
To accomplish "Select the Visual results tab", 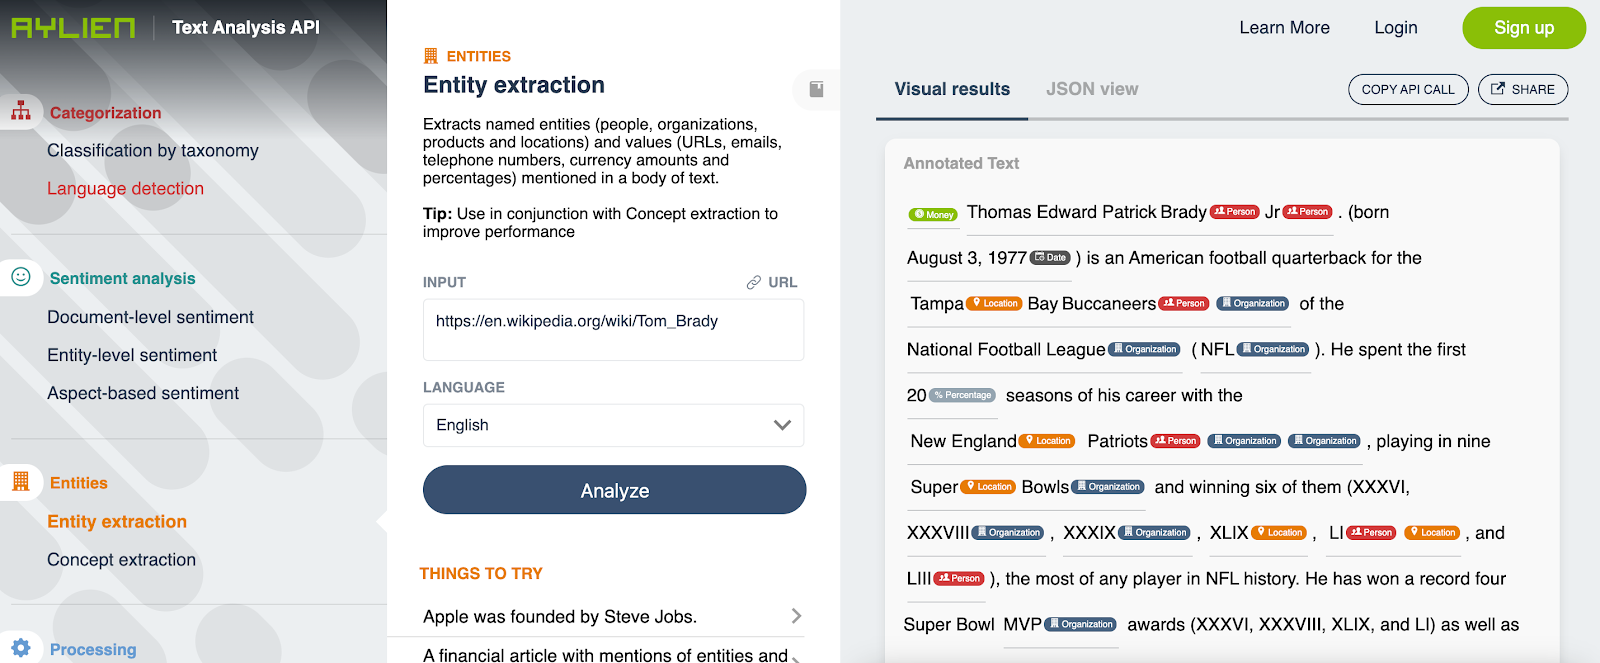I will pos(952,89).
